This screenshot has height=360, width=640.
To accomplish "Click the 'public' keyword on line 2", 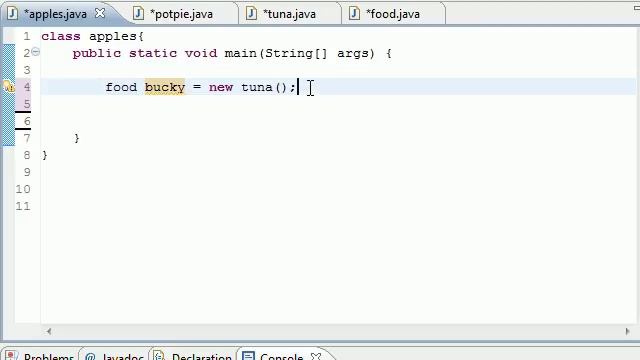I will pos(97,53).
